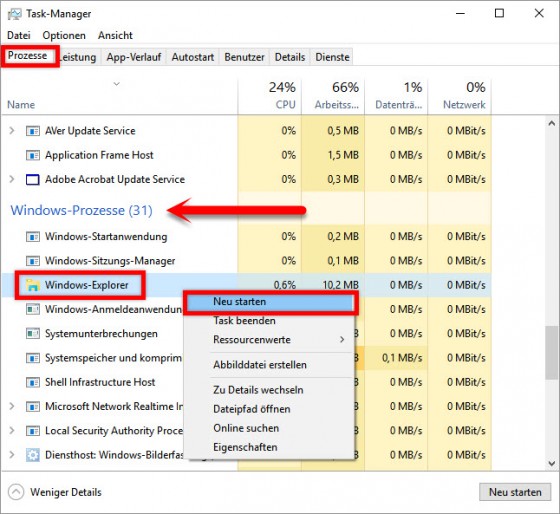Select the Systemunterbrechungen process name
This screenshot has width=560, height=514.
[x=101, y=334]
